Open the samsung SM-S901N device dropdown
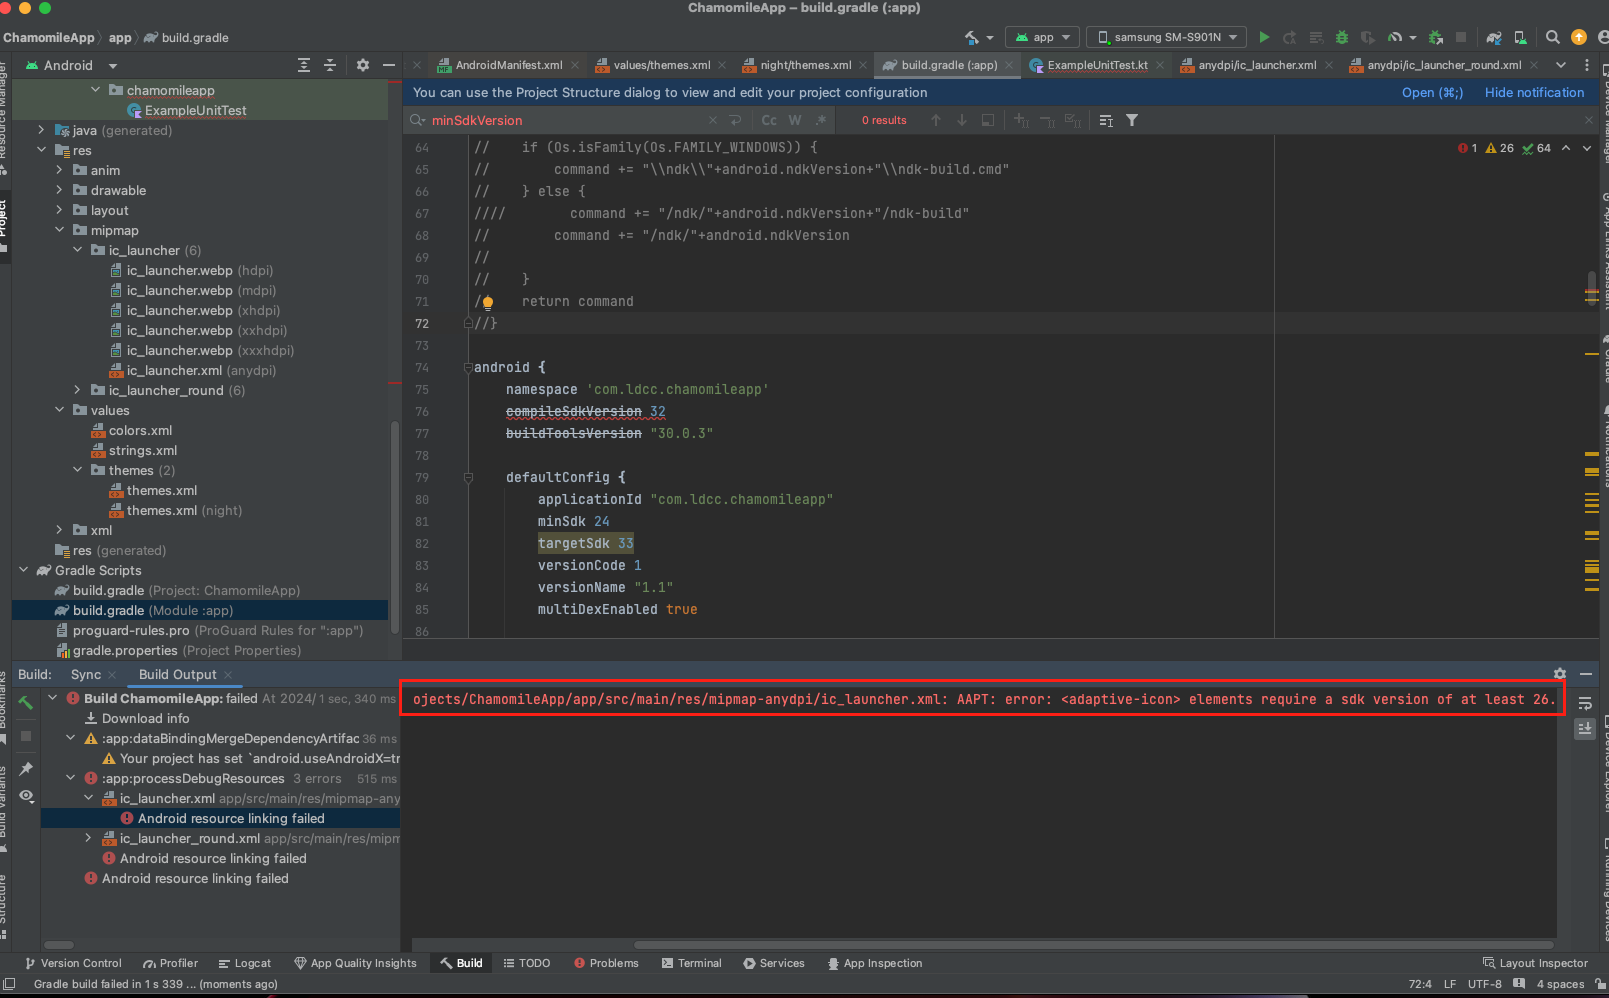Screen dimensions: 1609x998 click(1166, 37)
